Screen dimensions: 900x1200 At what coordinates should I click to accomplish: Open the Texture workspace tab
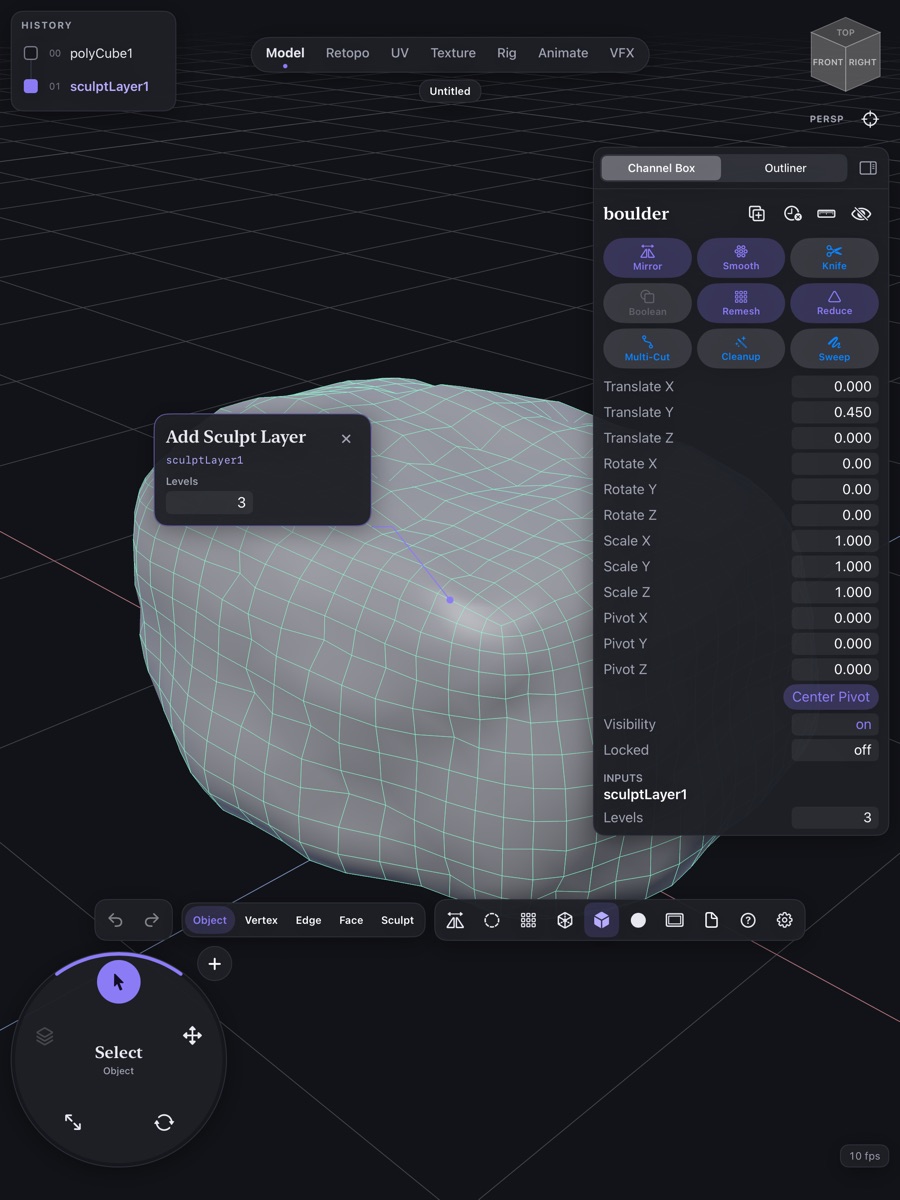click(x=453, y=53)
